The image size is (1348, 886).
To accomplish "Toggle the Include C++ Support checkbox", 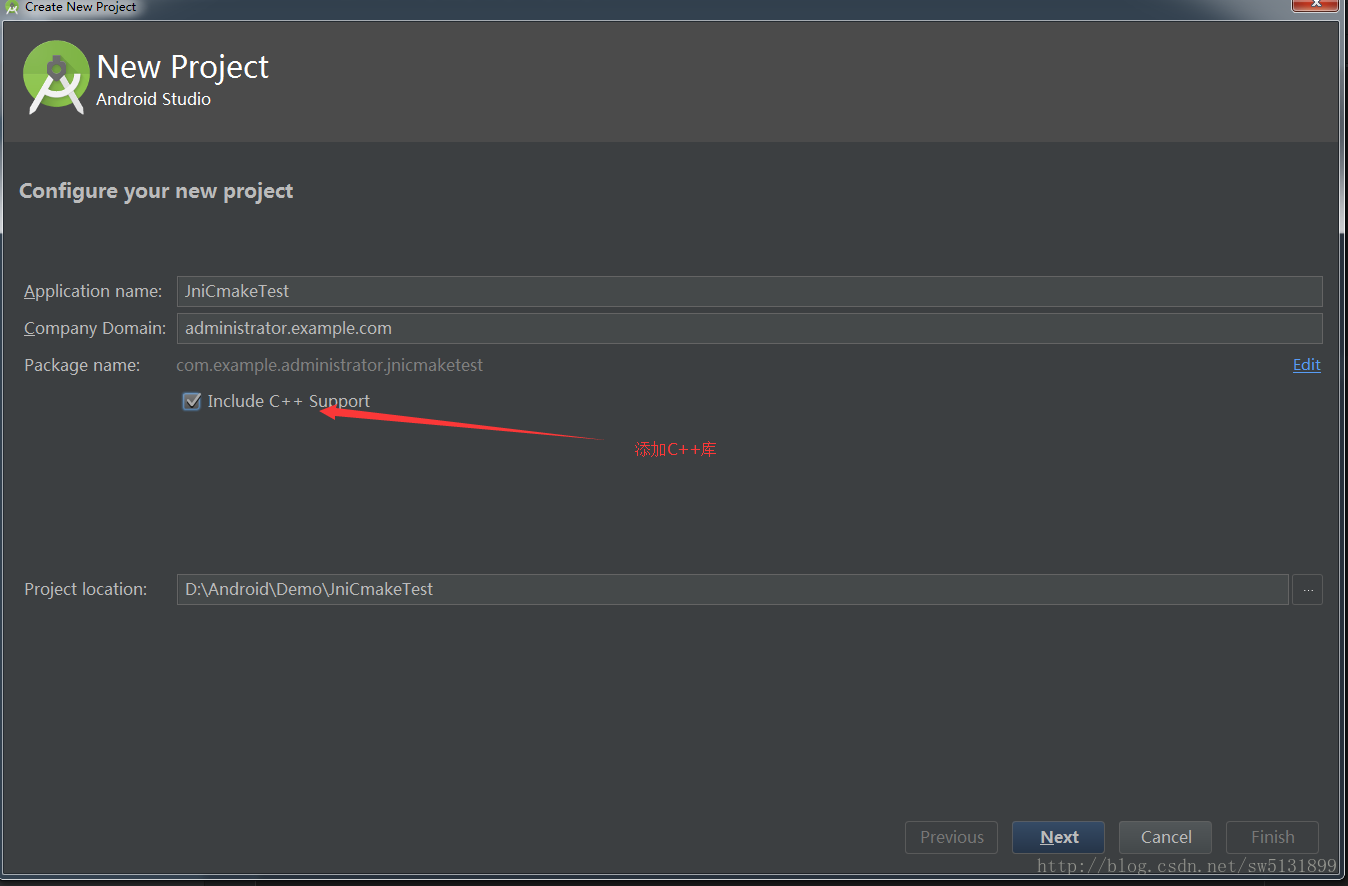I will (192, 401).
